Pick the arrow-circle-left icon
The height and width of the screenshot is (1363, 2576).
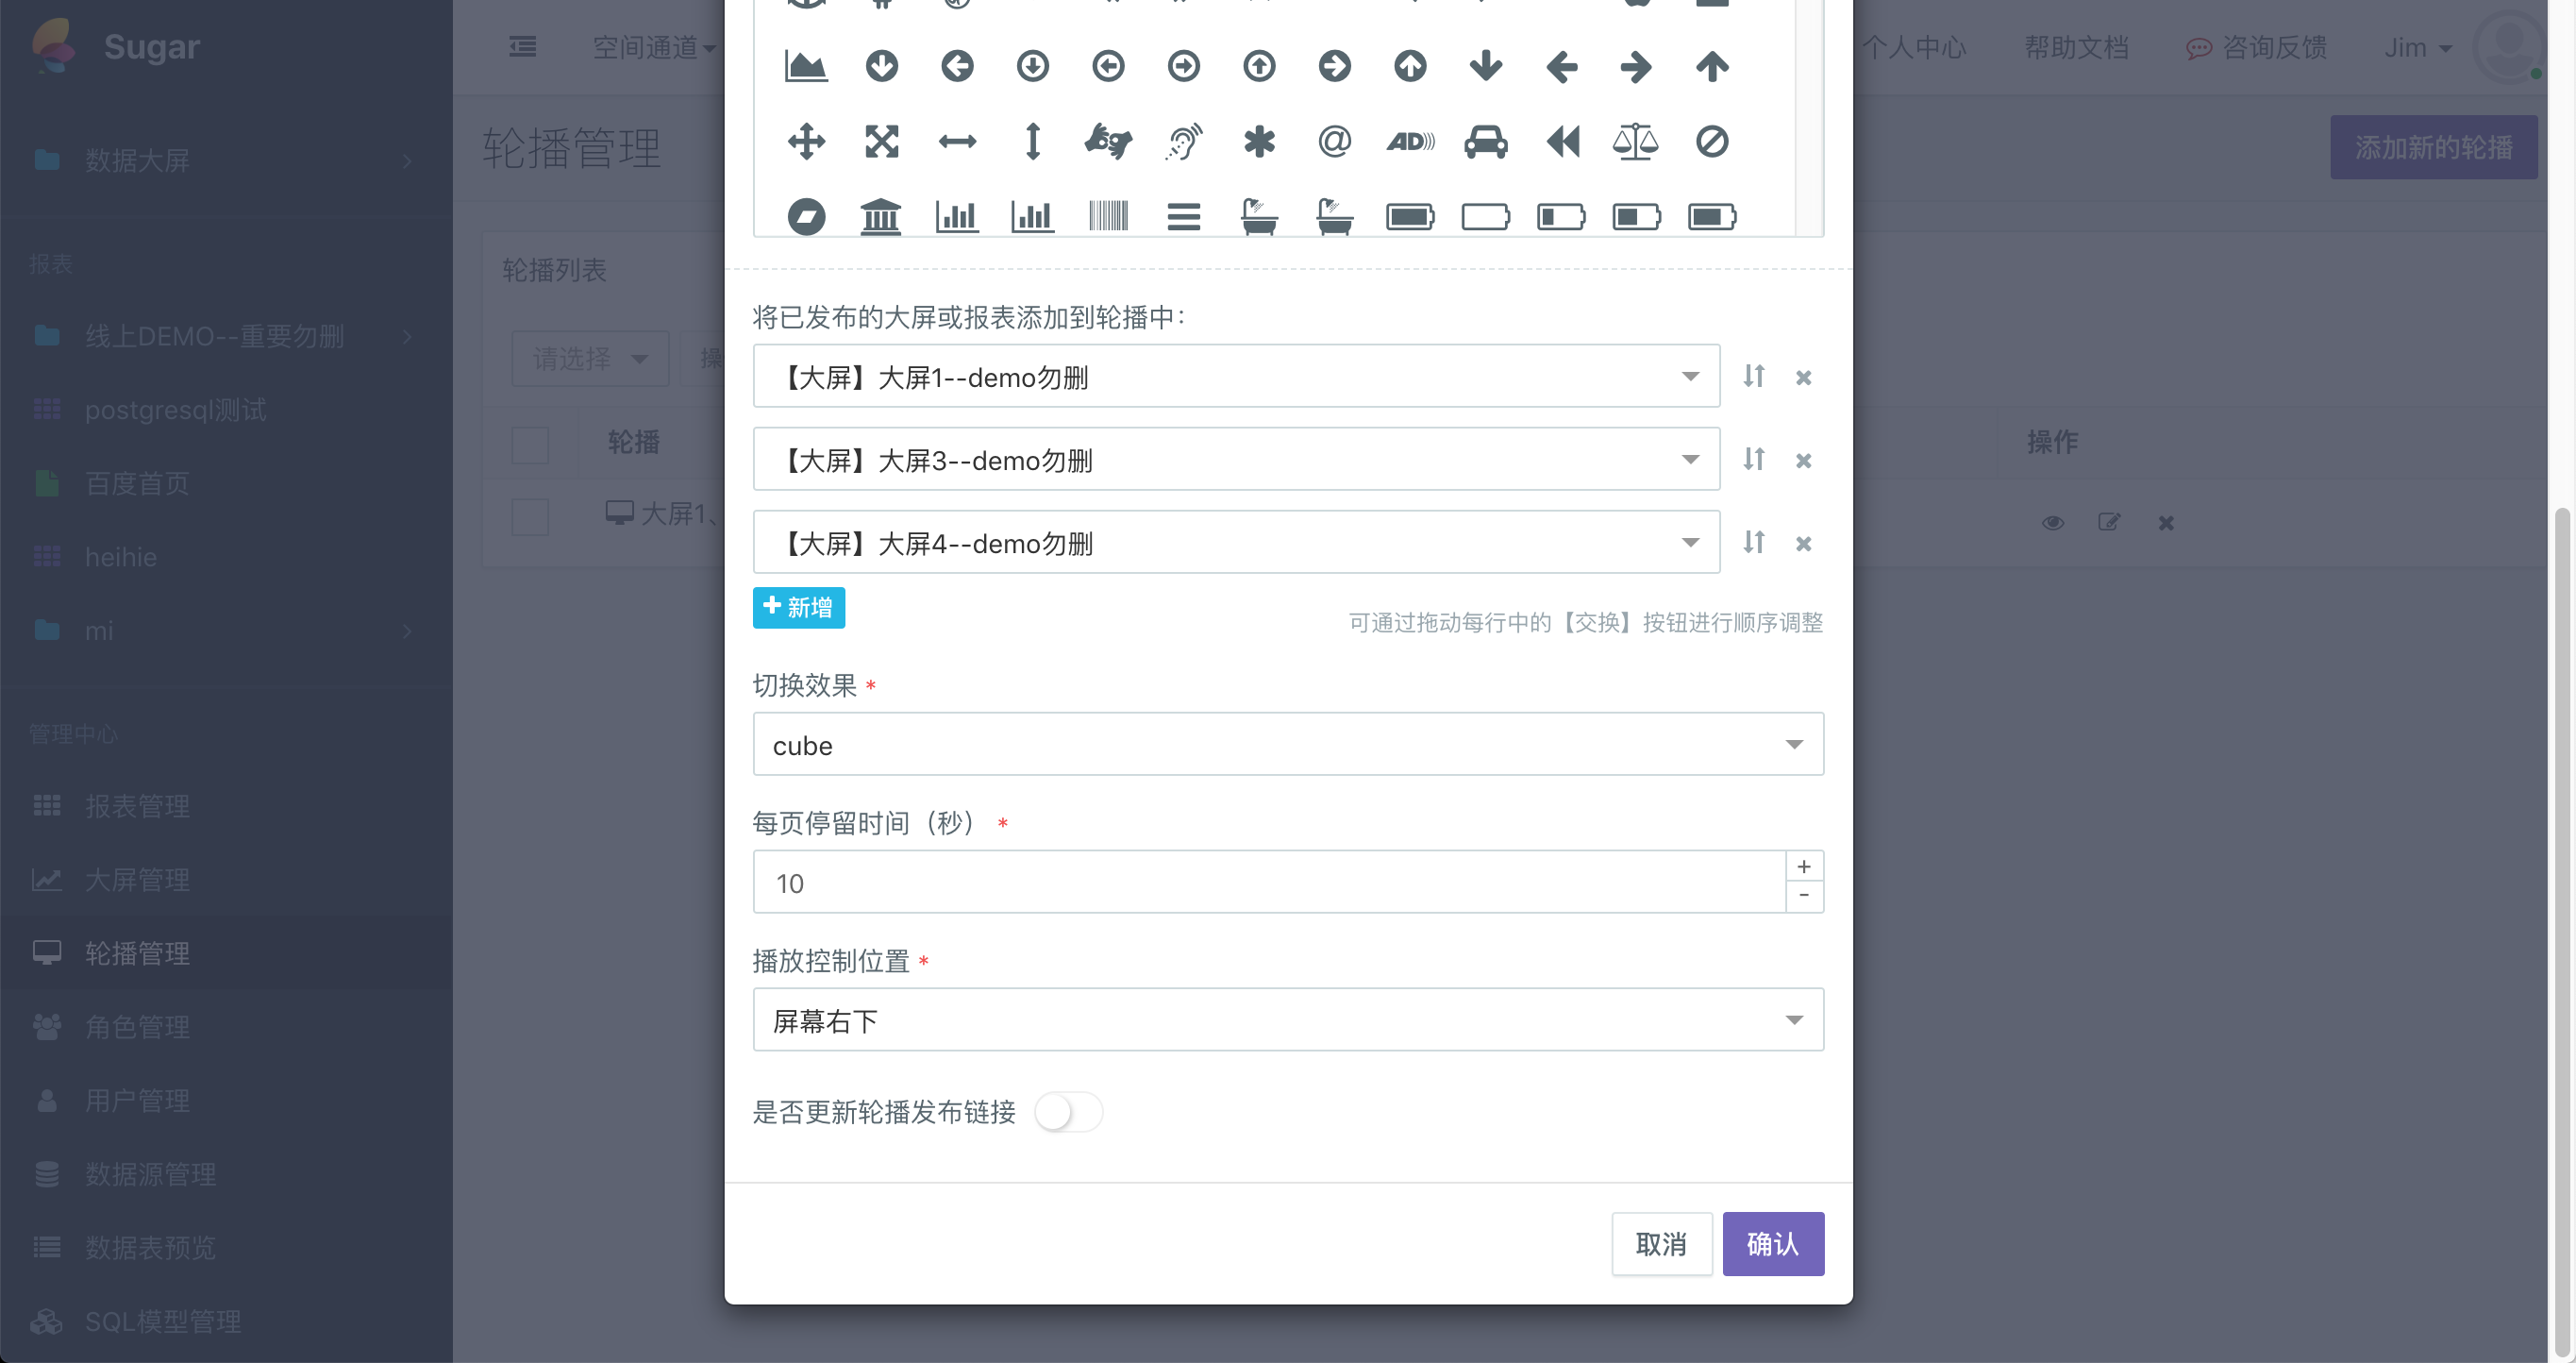tap(957, 67)
